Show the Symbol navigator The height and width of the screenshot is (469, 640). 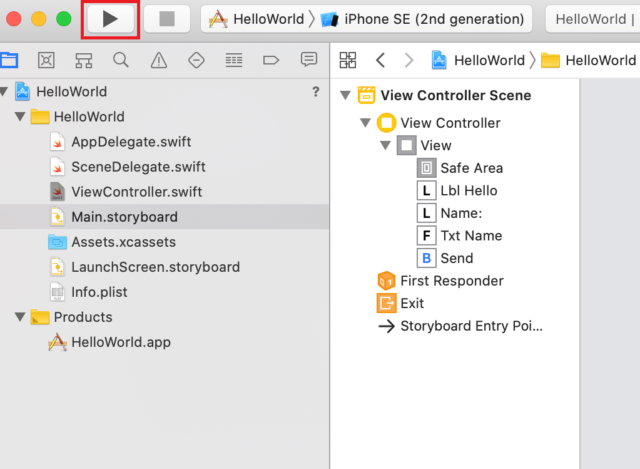tap(84, 60)
